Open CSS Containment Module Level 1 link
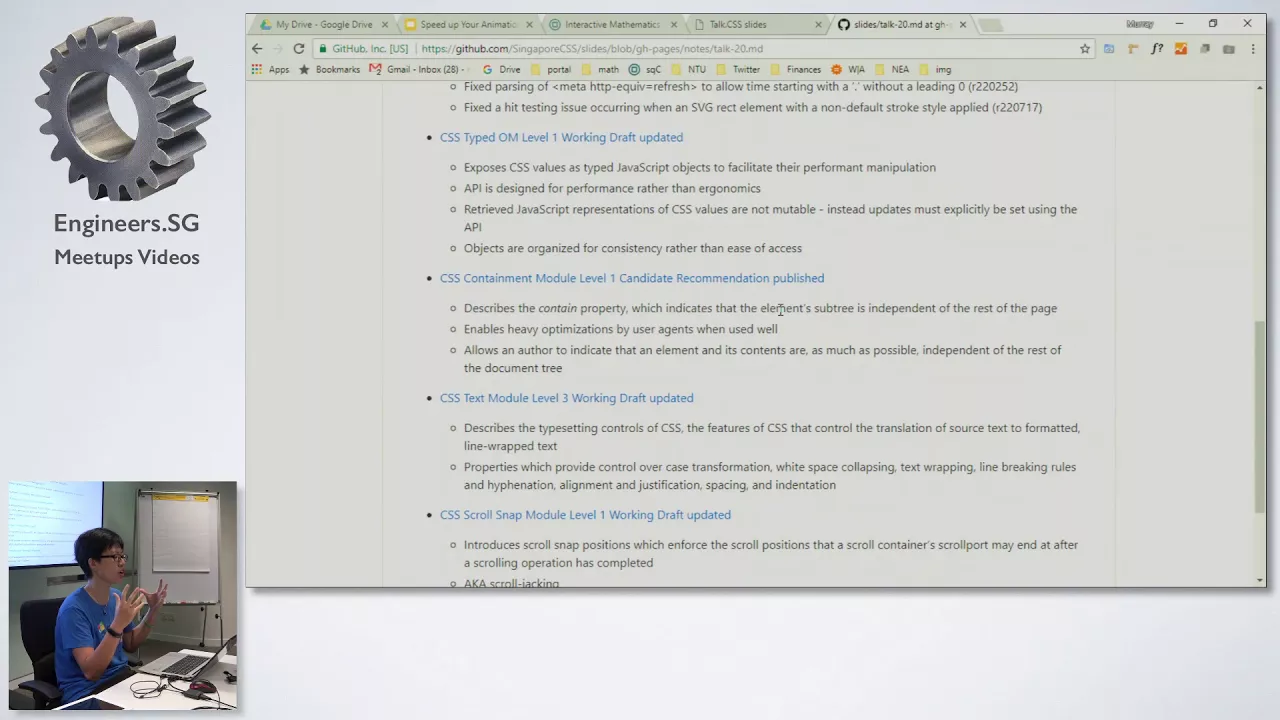1280x720 pixels. point(632,278)
